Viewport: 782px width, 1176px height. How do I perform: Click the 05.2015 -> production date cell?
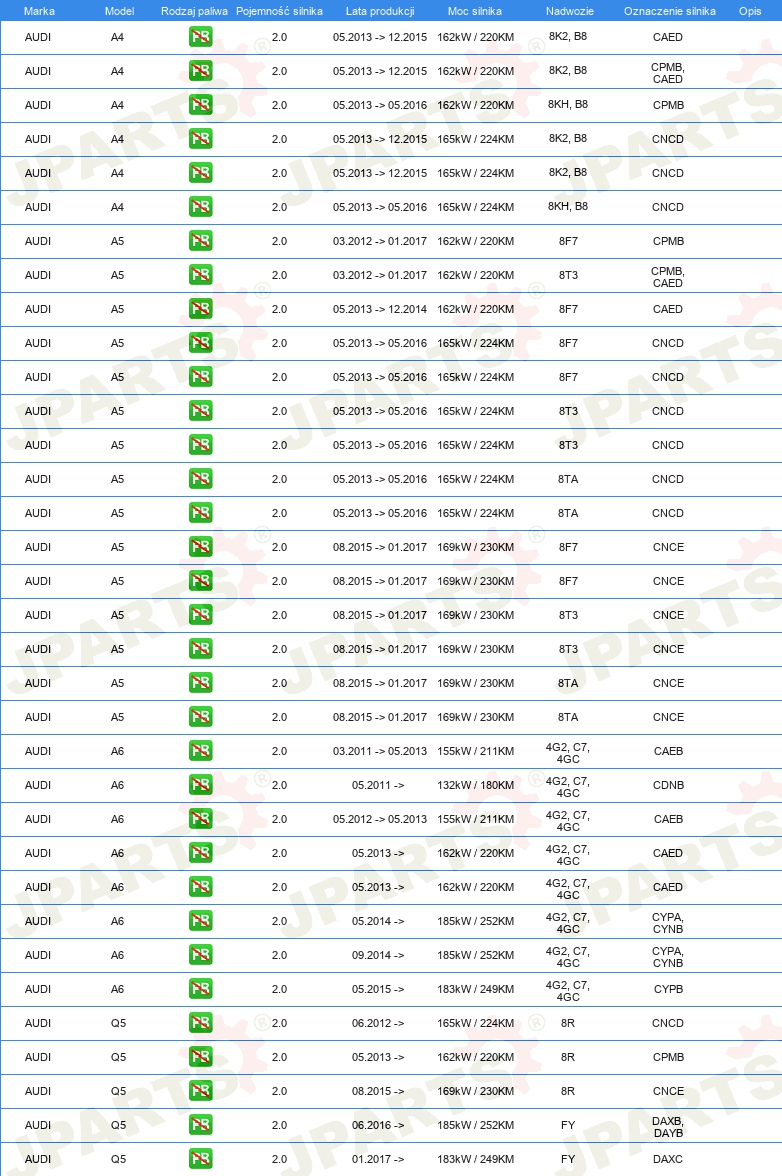point(378,989)
